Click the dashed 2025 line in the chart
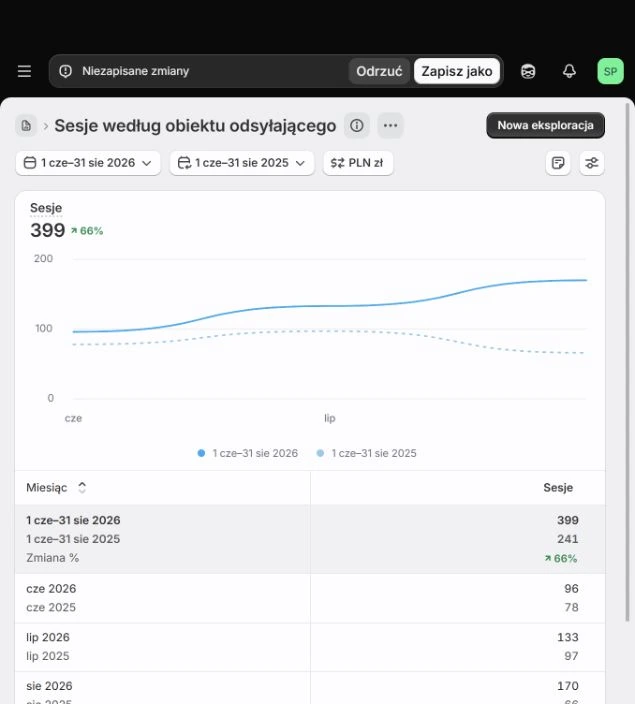 tap(330, 331)
